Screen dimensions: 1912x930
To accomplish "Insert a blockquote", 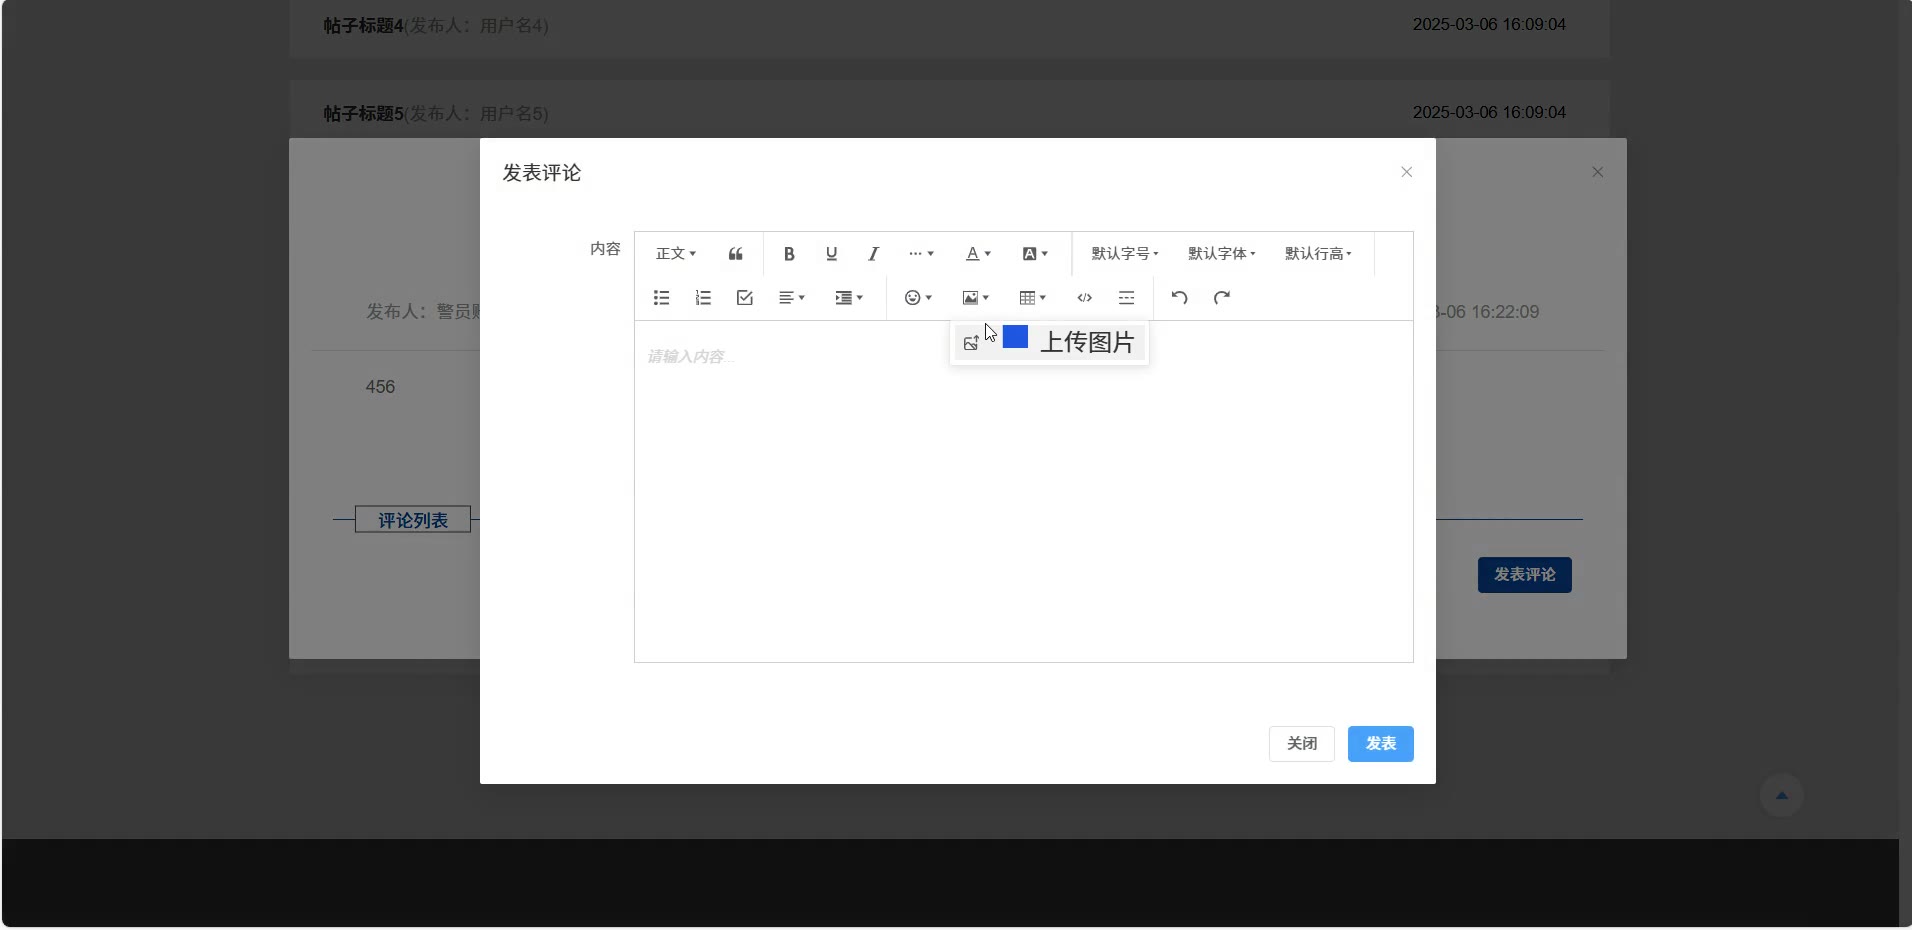I will coord(735,254).
